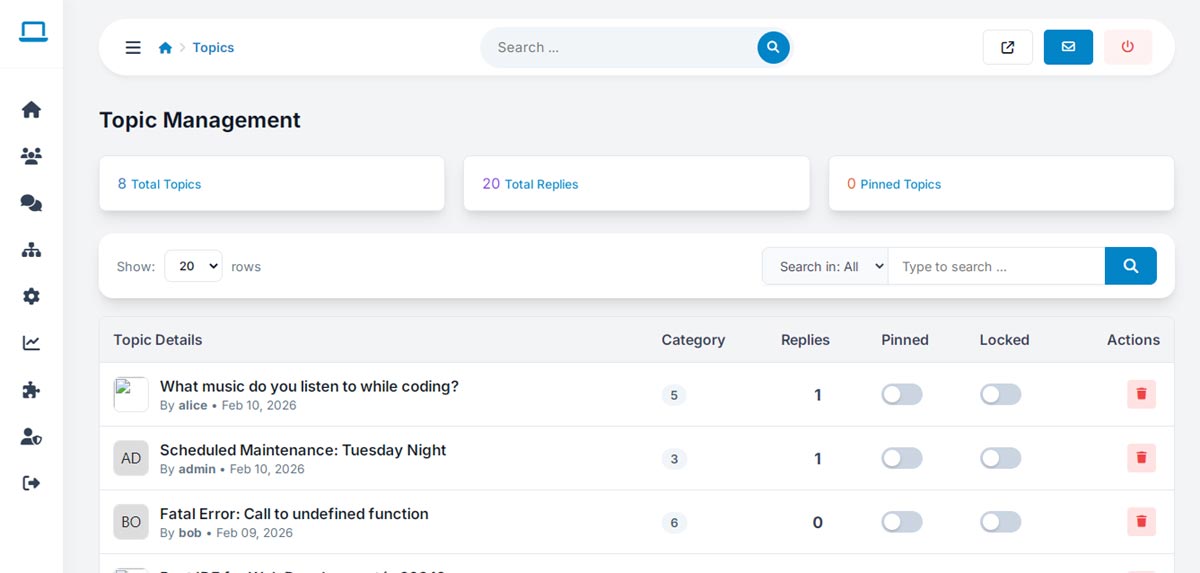Open the user shield sidebar icon
This screenshot has width=1200, height=573.
[31, 437]
